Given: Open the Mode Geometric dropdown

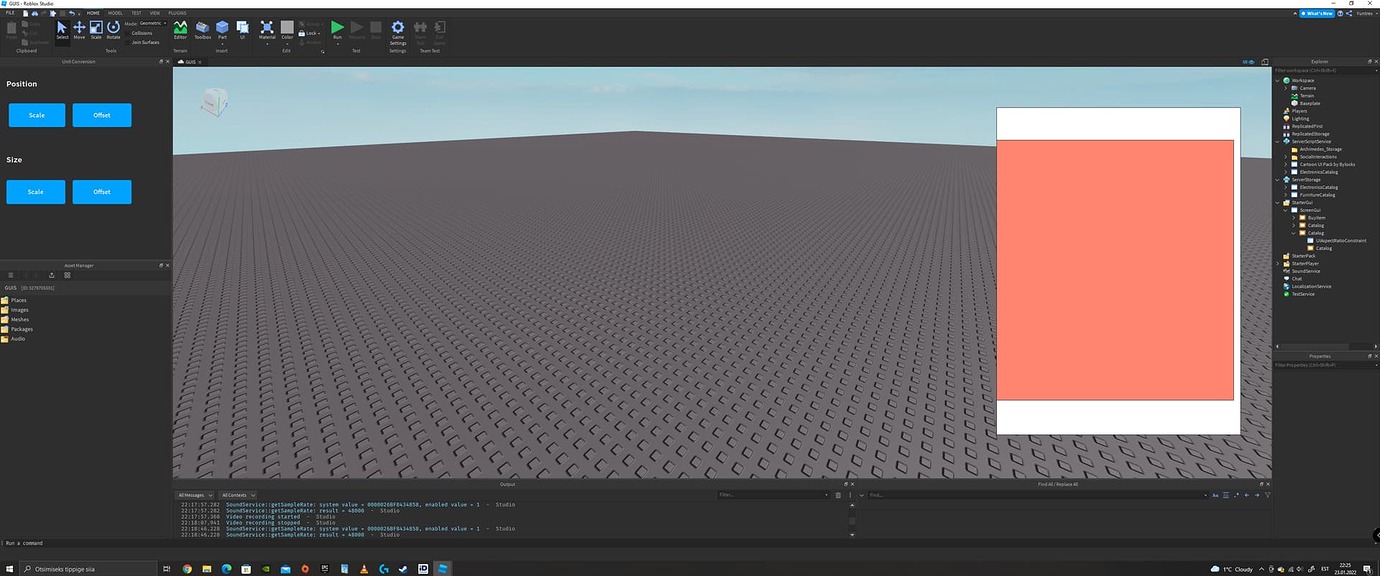Looking at the screenshot, I should point(153,22).
